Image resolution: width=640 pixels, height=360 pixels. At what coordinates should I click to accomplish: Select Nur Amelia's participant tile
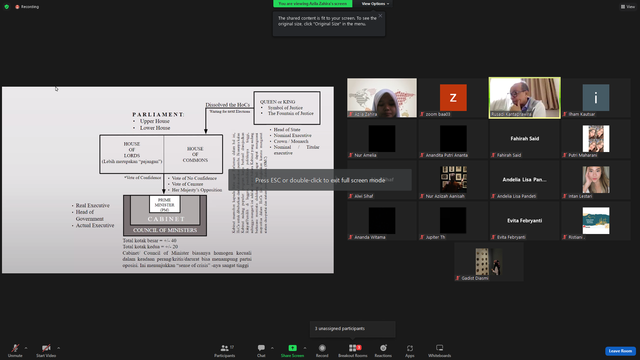click(382, 139)
